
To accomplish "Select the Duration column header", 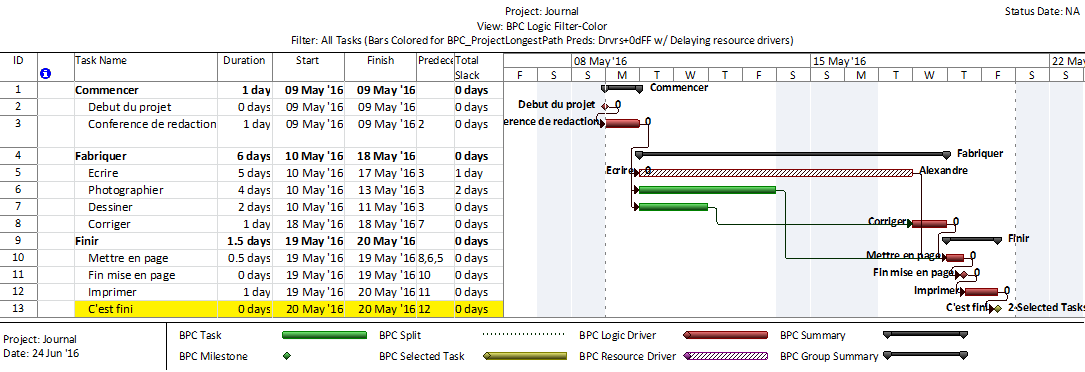I will [x=245, y=60].
